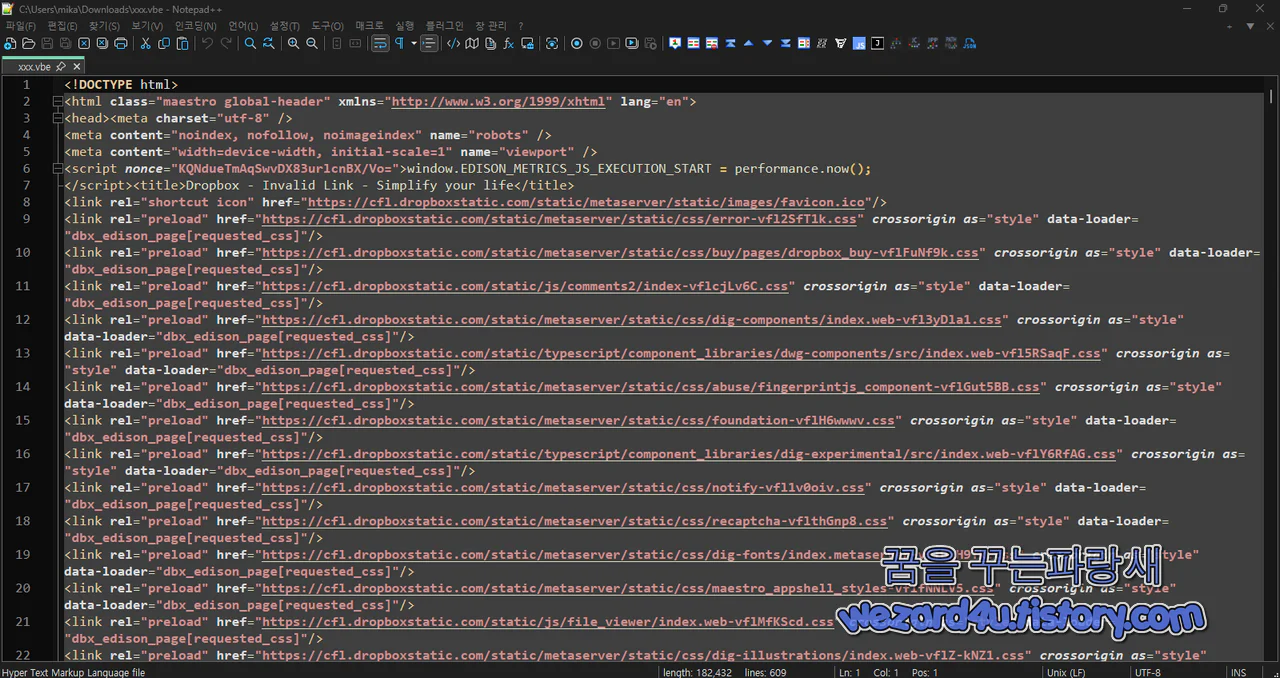Click the JSON viewer icon
The width and height of the screenshot is (1280, 678).
[x=970, y=44]
